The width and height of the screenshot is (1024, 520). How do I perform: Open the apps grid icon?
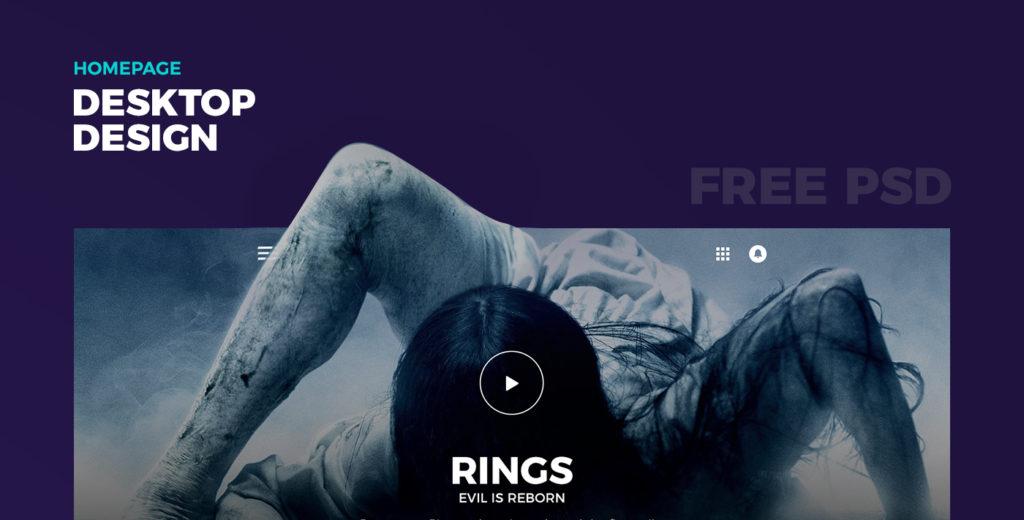pos(722,253)
